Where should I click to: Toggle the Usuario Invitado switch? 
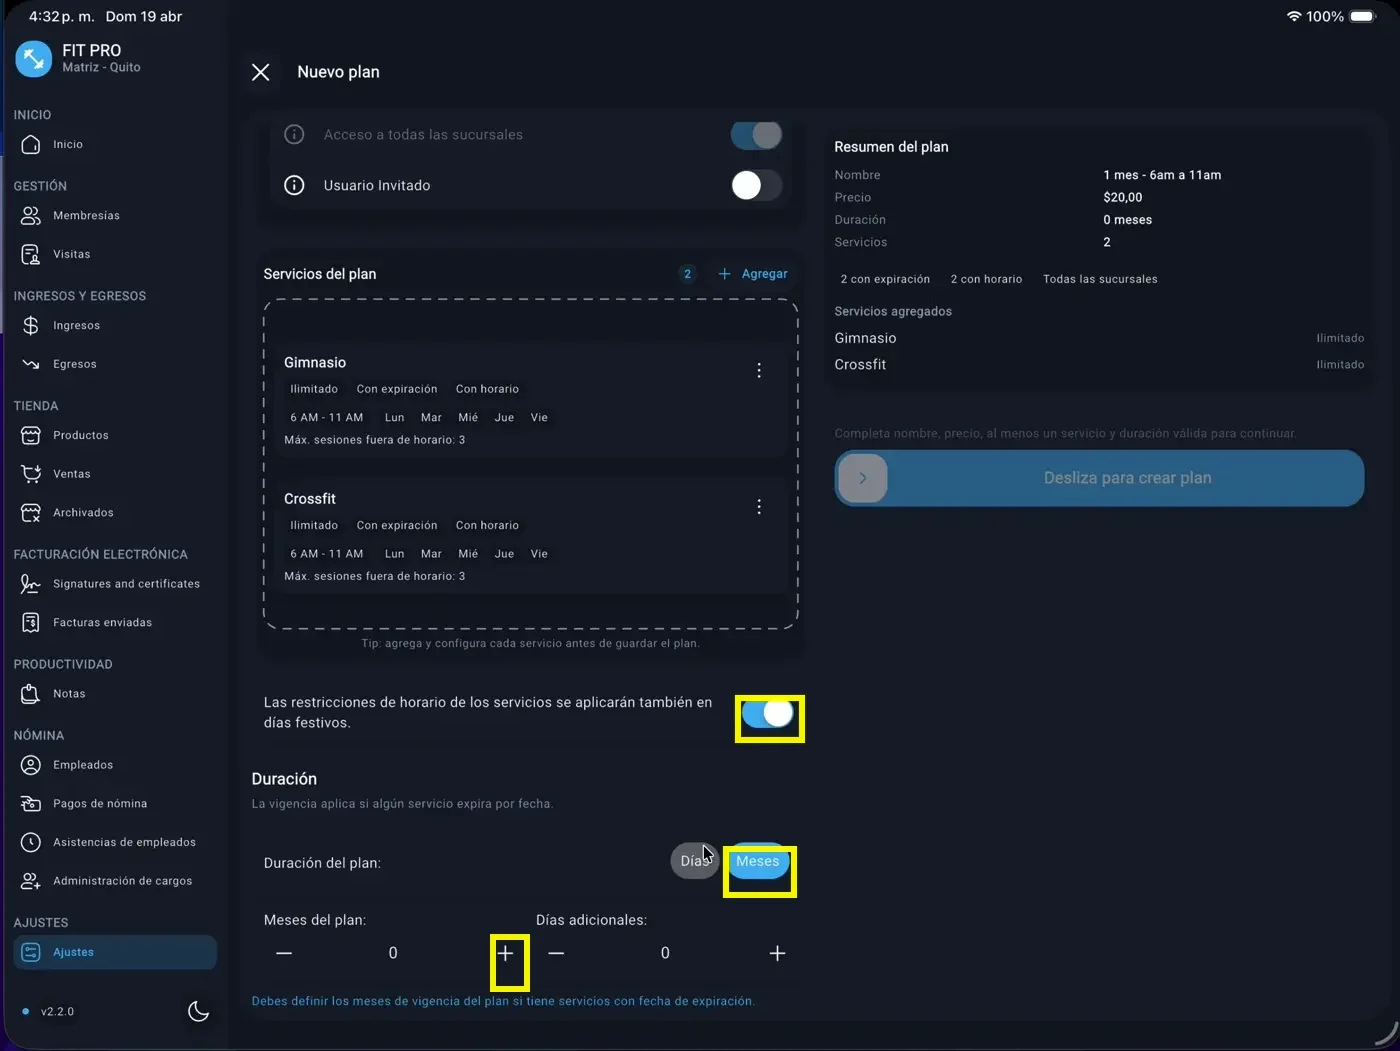point(756,185)
